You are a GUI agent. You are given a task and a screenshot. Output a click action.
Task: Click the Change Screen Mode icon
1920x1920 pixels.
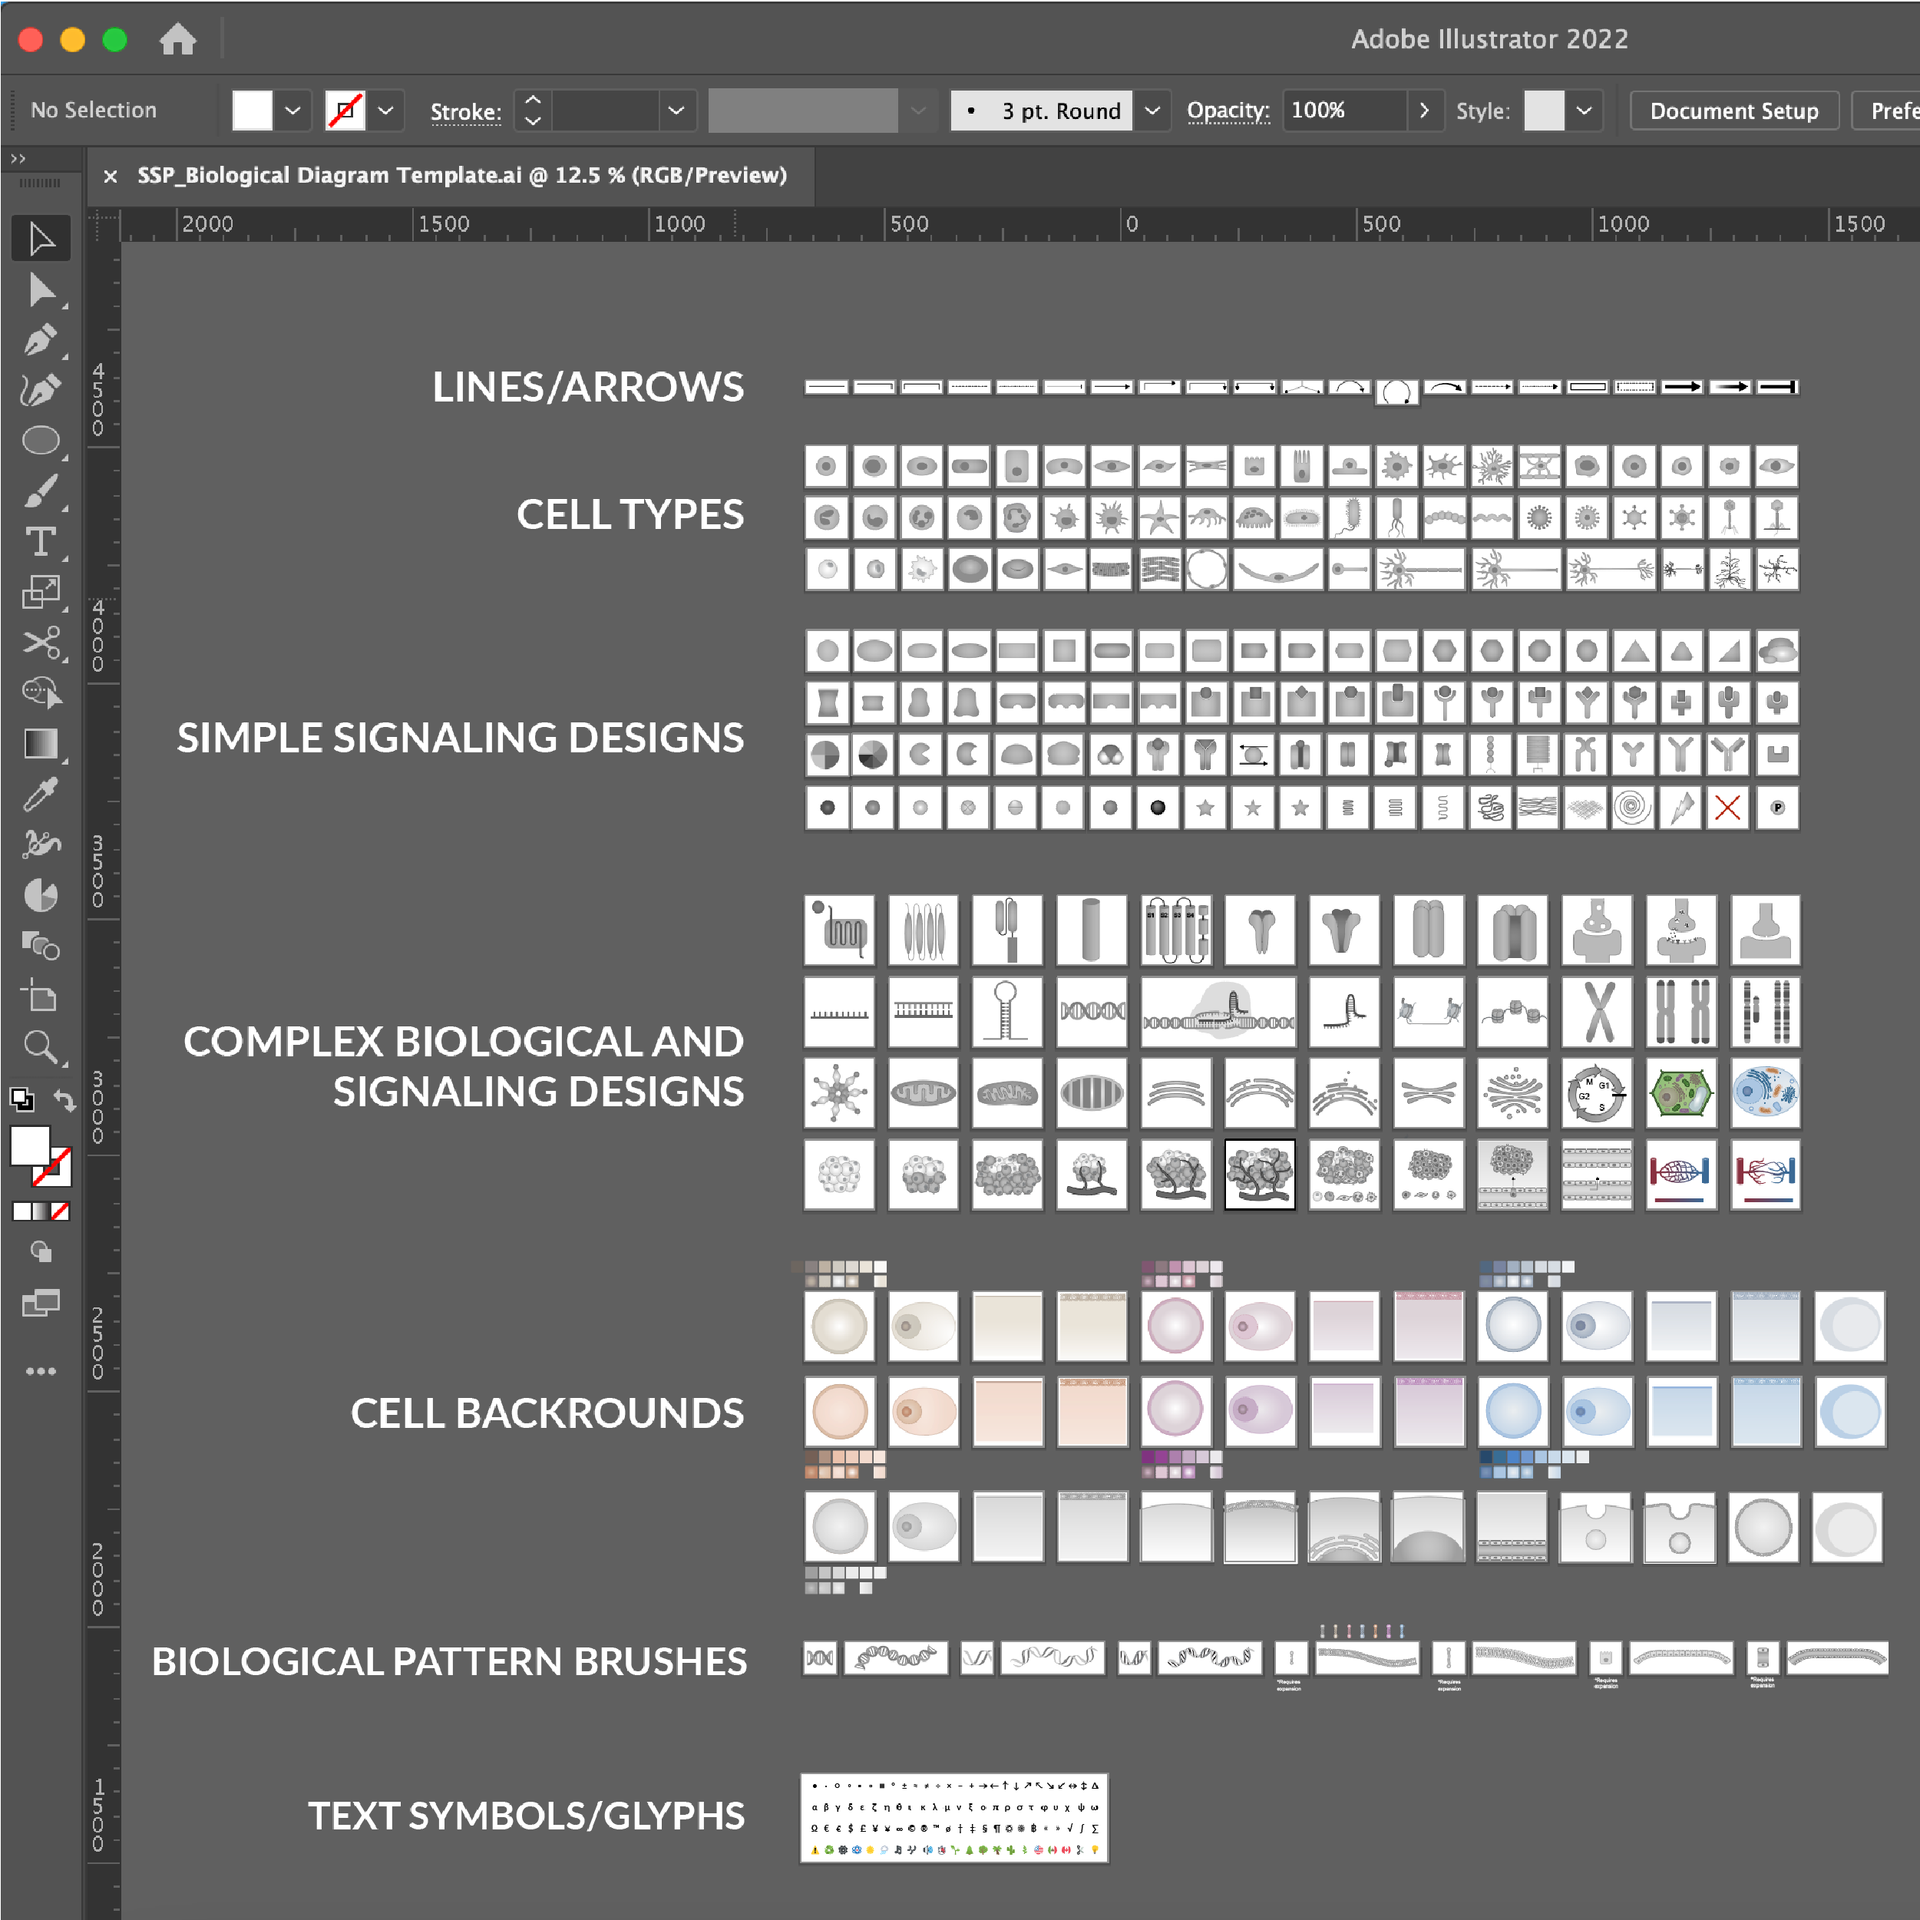point(41,1303)
